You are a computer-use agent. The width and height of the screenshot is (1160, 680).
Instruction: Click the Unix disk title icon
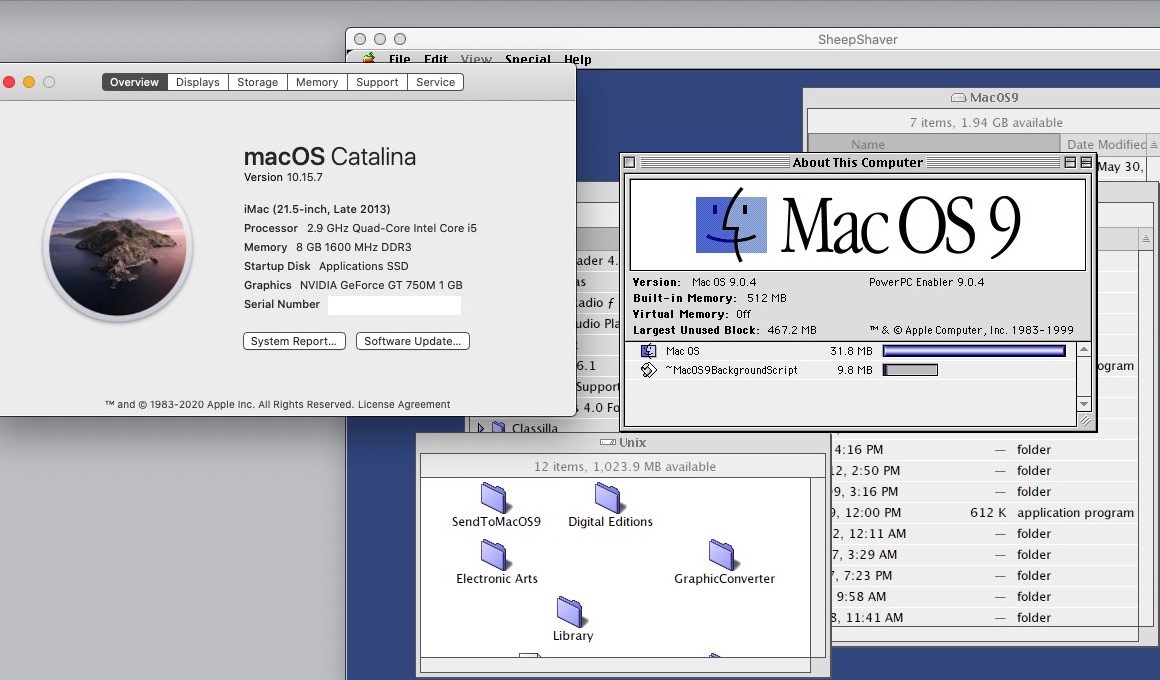[x=607, y=442]
